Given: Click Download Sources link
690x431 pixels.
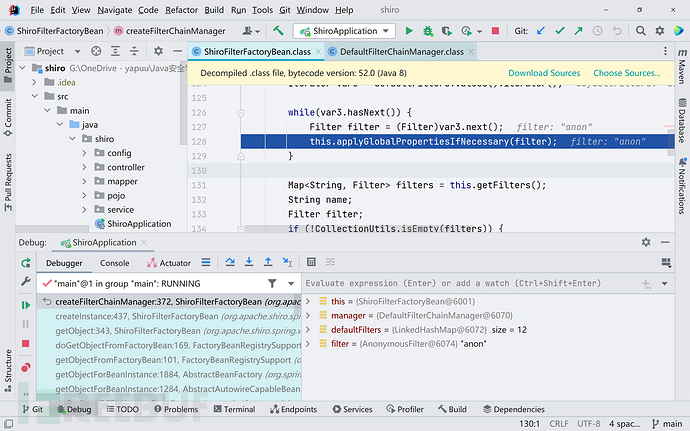Looking at the screenshot, I should (x=544, y=73).
